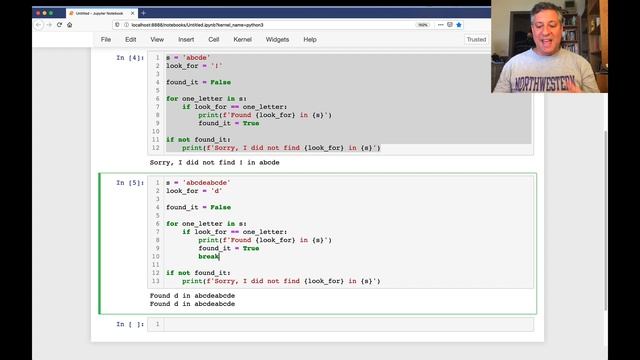Go back with the browser back arrow
Image resolution: width=640 pixels, height=360 pixels.
39,25
